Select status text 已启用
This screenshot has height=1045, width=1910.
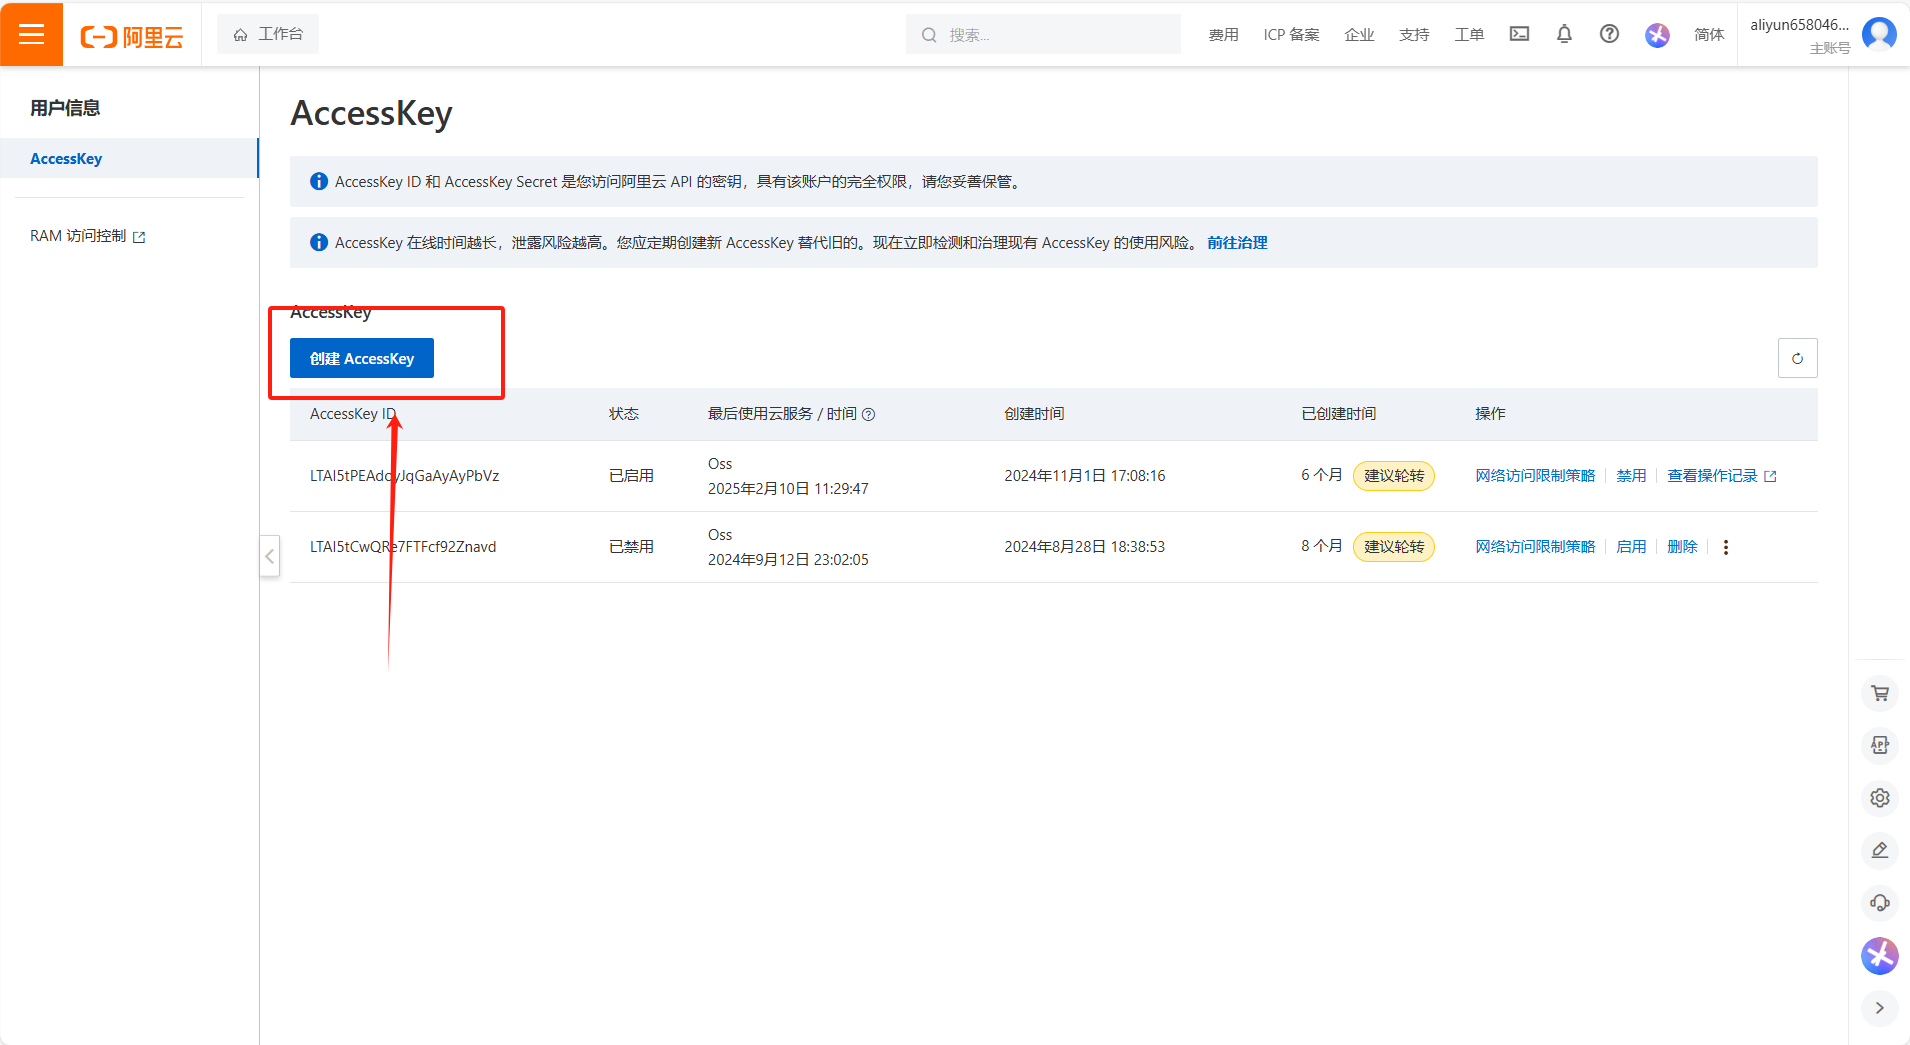click(631, 476)
